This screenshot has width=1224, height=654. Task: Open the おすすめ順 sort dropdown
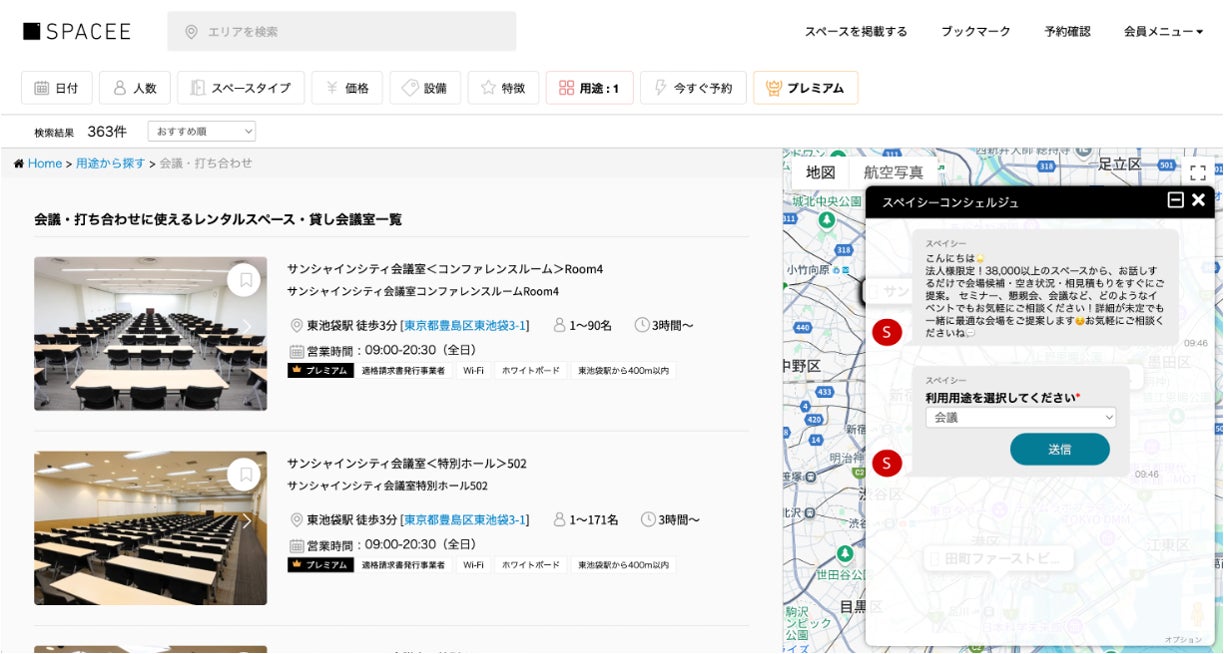pyautogui.click(x=201, y=131)
